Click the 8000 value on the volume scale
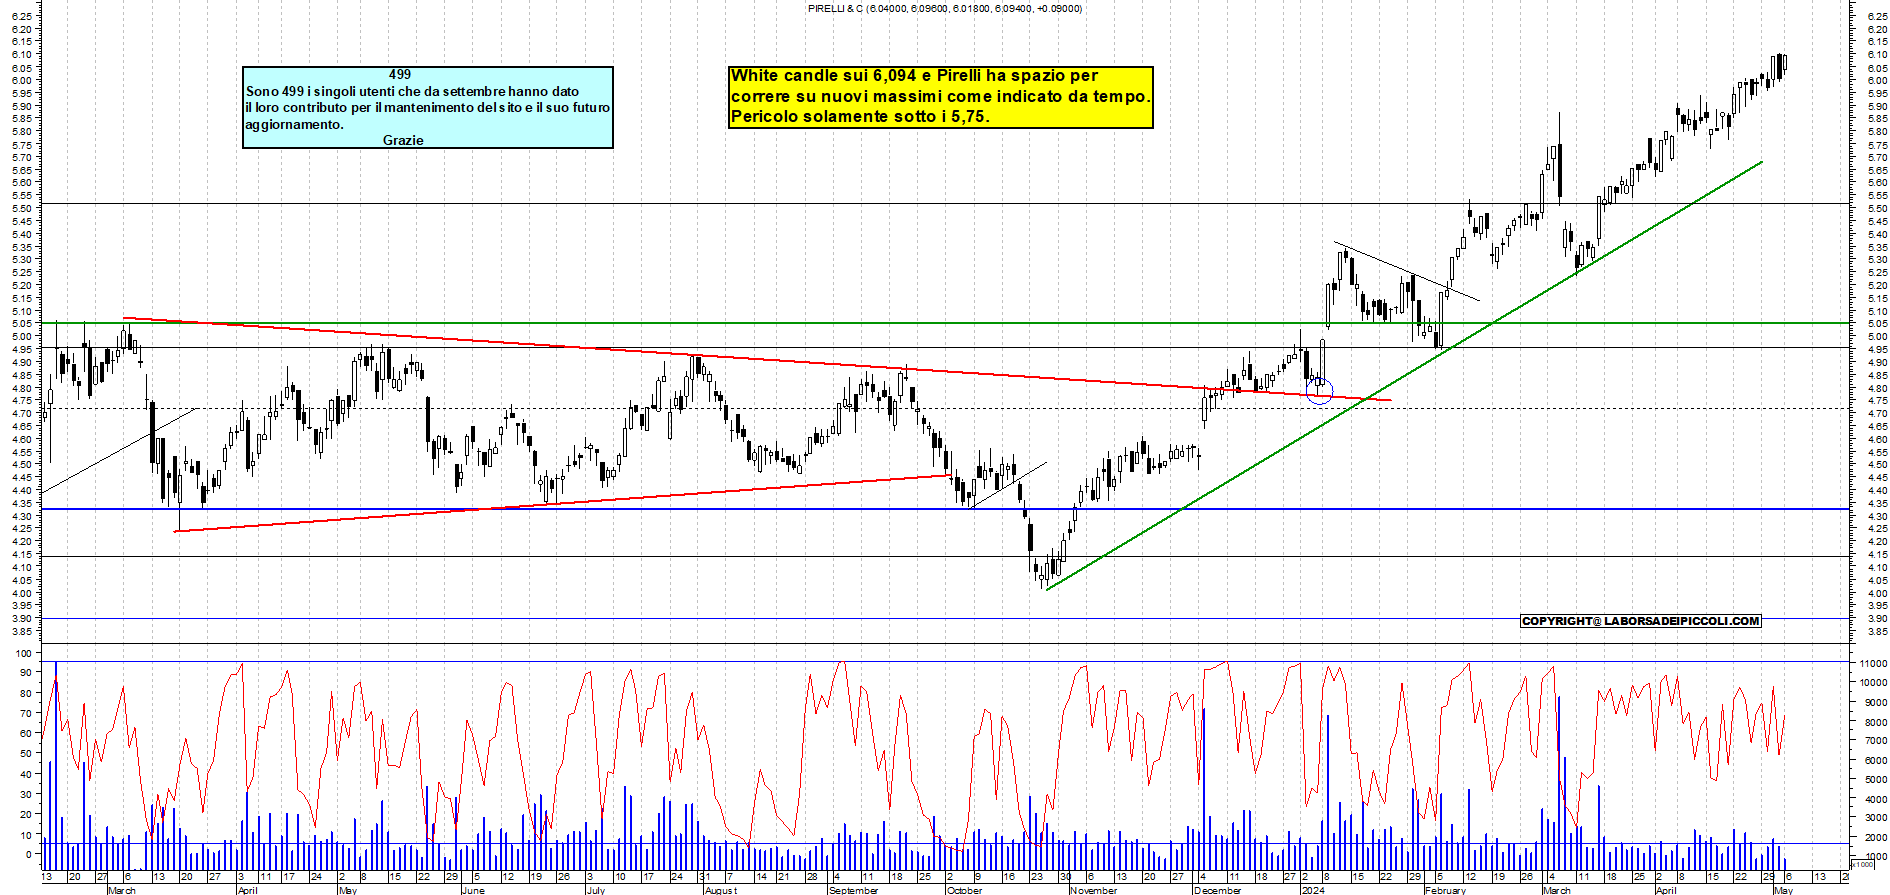The image size is (1890, 895). [x=1876, y=722]
